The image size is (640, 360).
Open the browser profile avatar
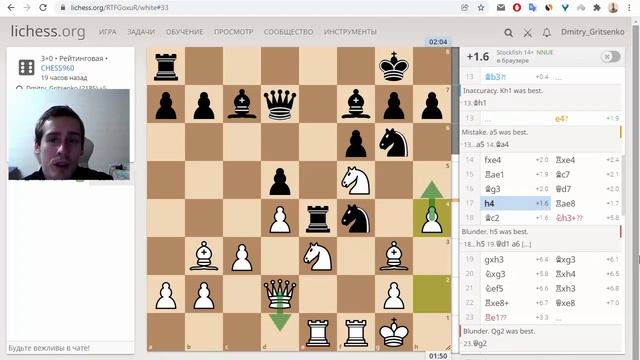click(613, 7)
